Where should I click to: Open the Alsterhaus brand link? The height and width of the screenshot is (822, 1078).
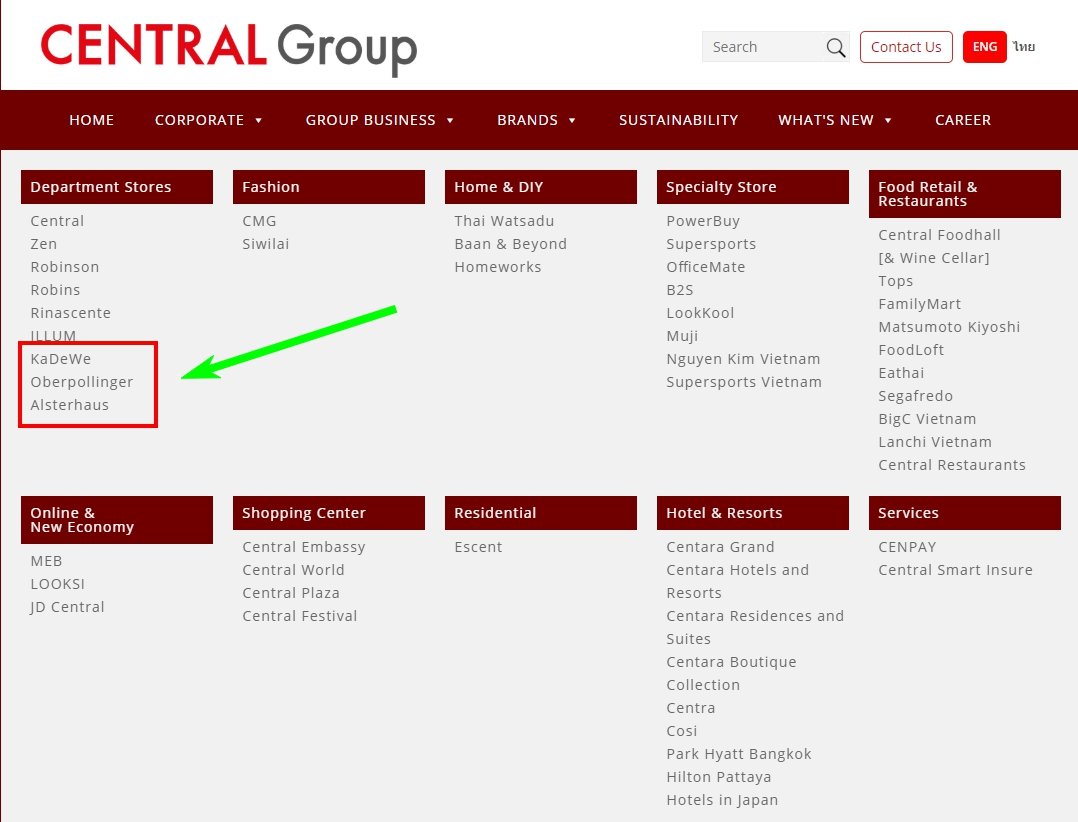pos(69,405)
